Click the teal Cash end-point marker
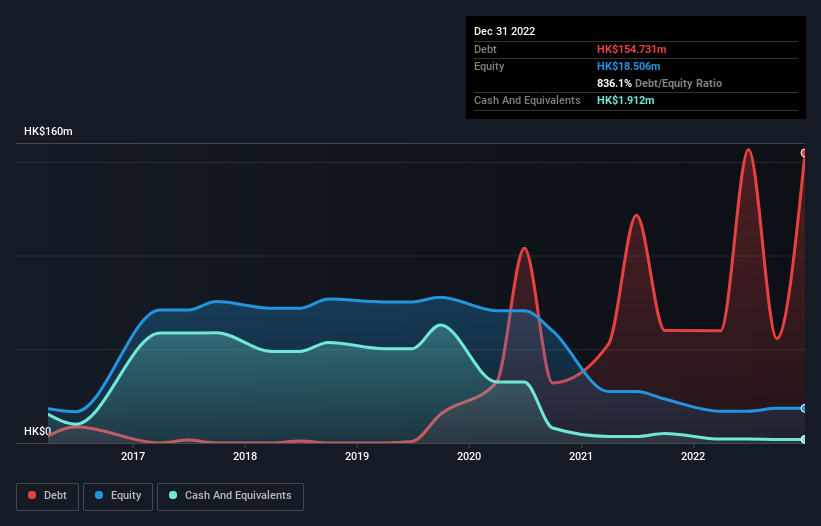 (804, 440)
